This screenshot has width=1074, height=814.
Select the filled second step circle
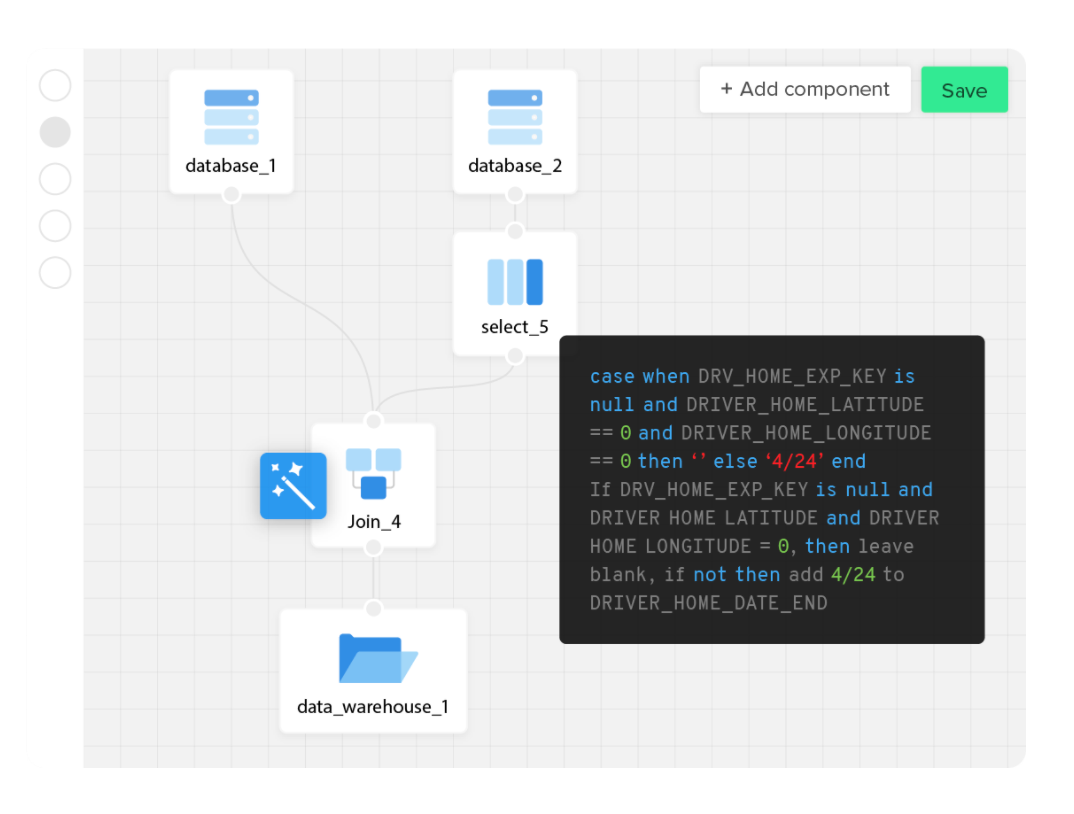(54, 131)
